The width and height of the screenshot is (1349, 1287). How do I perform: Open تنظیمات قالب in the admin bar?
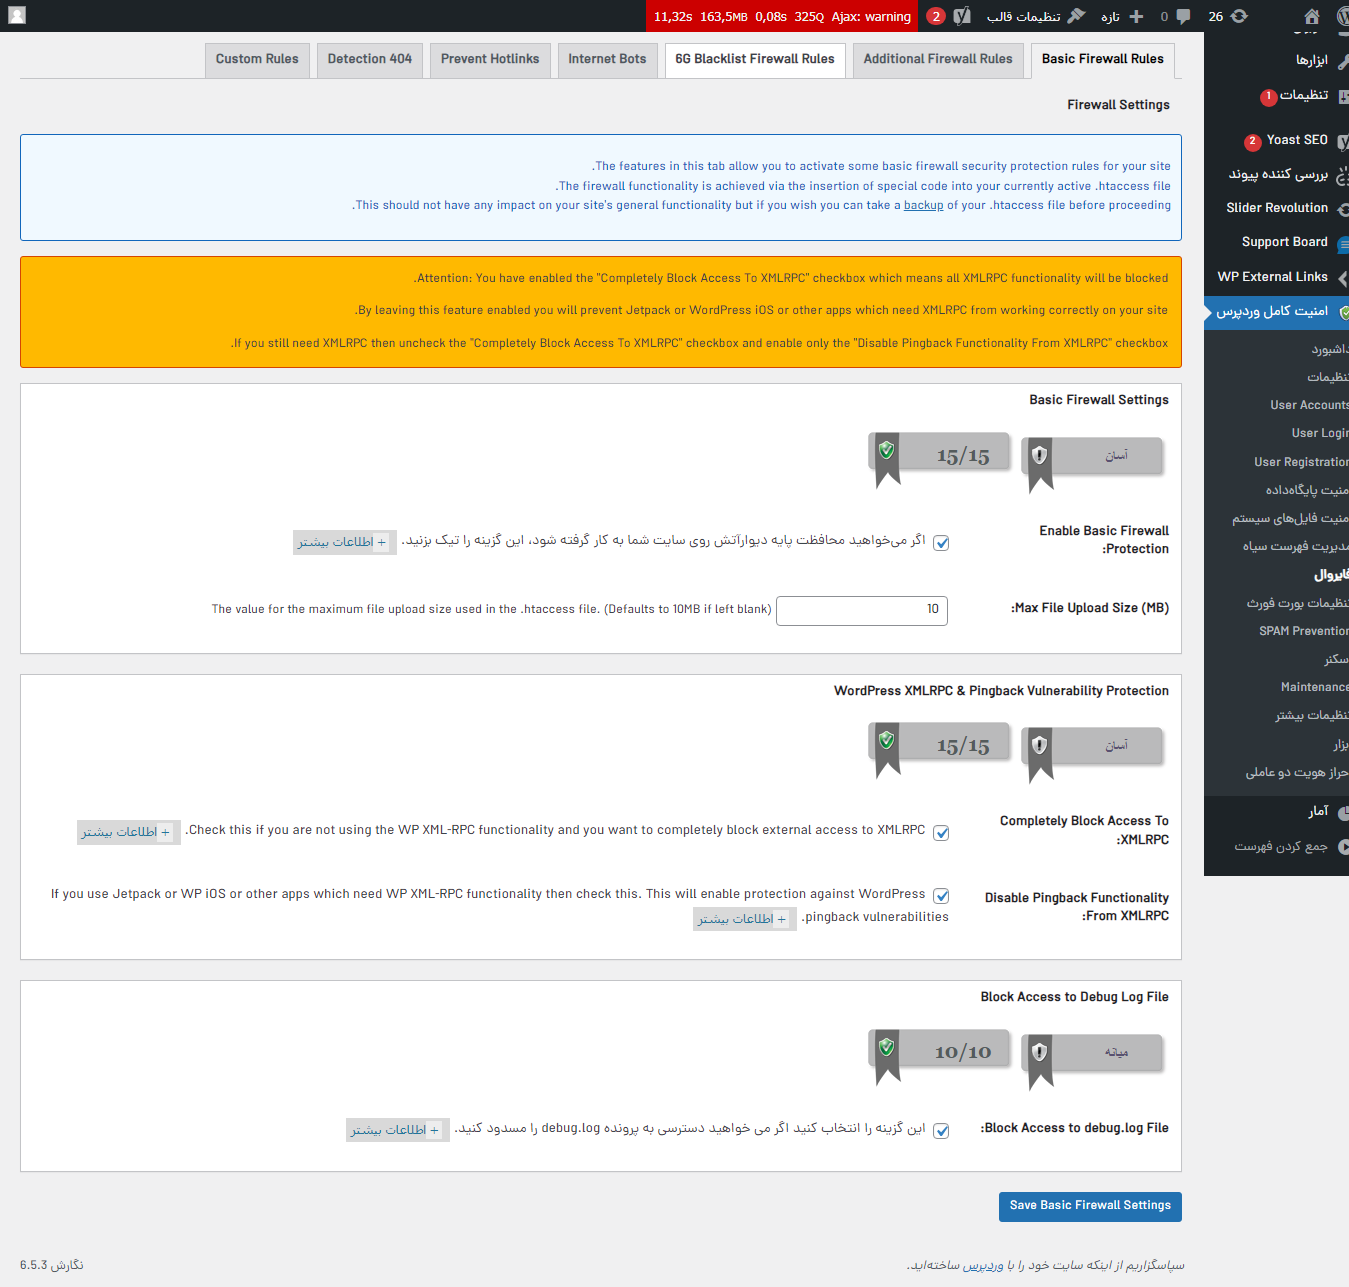[1023, 16]
